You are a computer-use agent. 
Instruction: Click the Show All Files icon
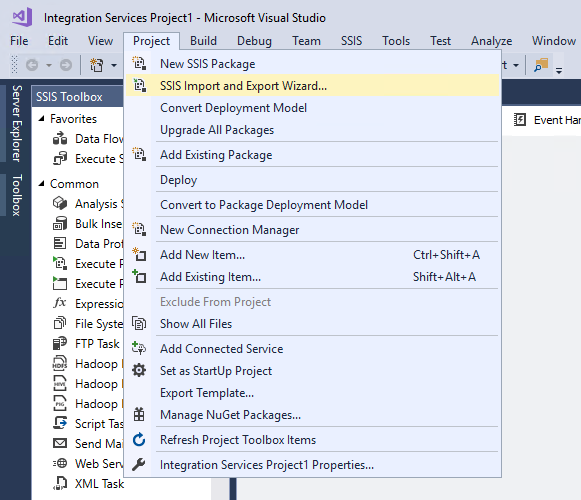click(x=139, y=324)
